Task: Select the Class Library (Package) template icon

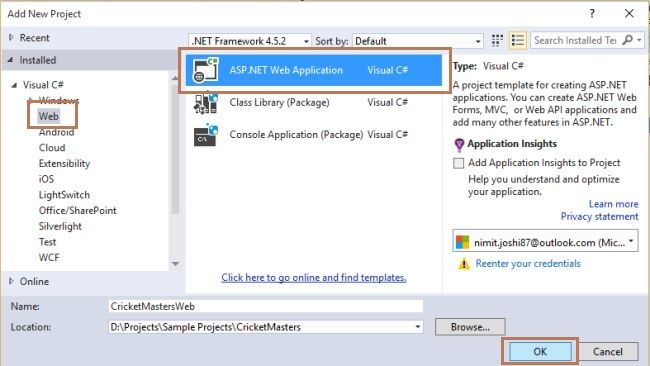Action: click(x=206, y=103)
